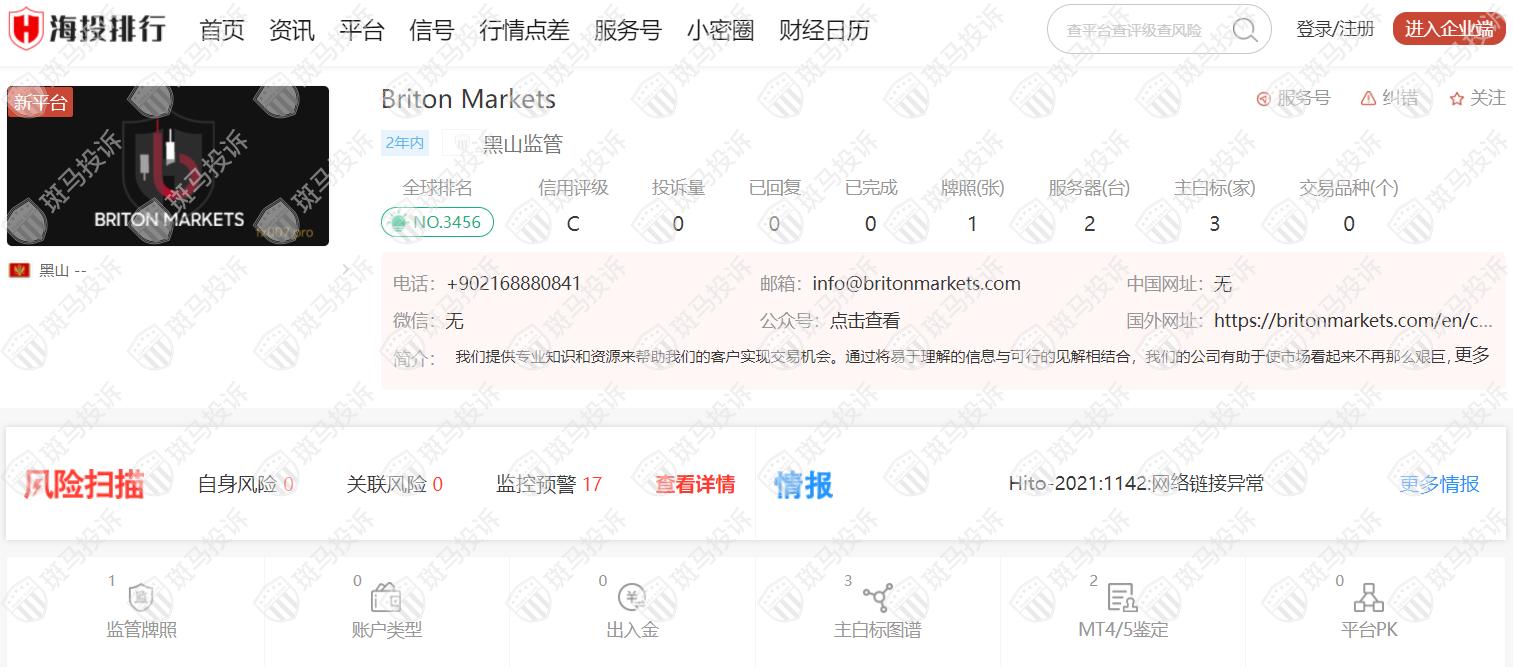Image resolution: width=1513 pixels, height=667 pixels.
Task: Follow the platform with 关注 star
Action: pos(1478,98)
